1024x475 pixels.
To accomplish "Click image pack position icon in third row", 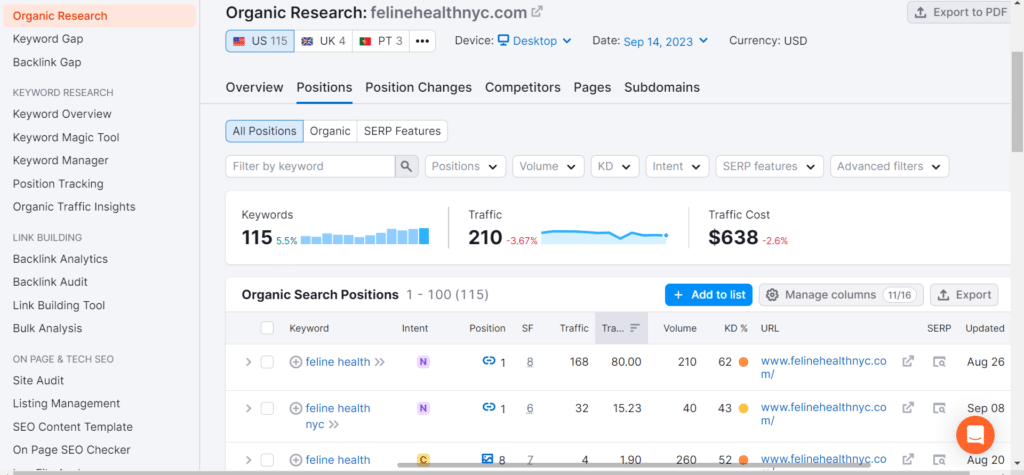I will point(487,459).
